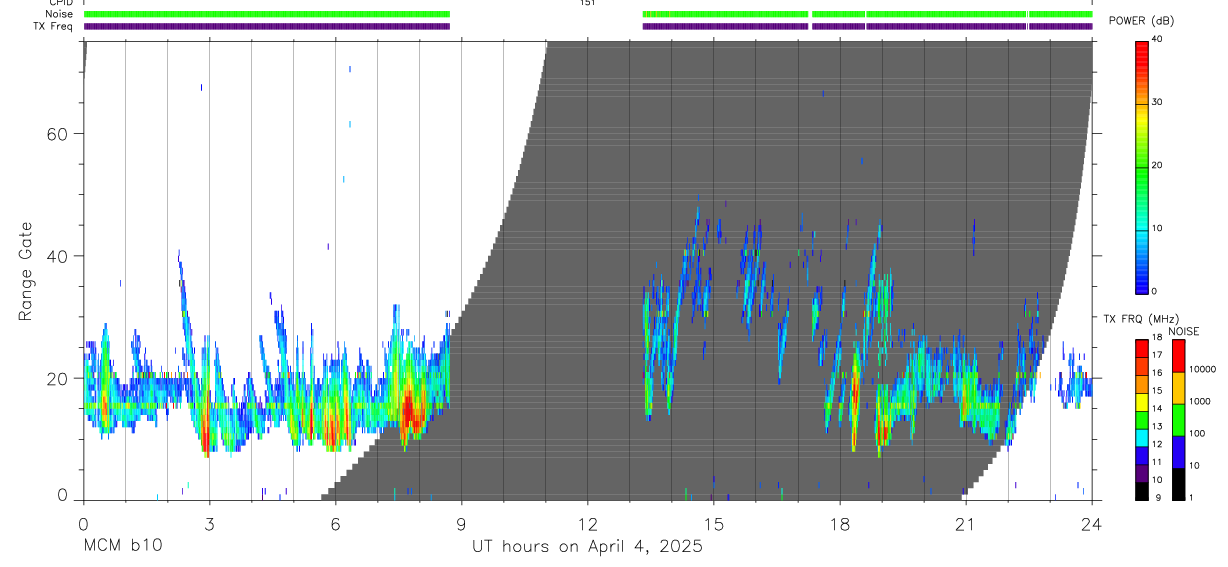Click the 3 hour tick label

(208, 523)
